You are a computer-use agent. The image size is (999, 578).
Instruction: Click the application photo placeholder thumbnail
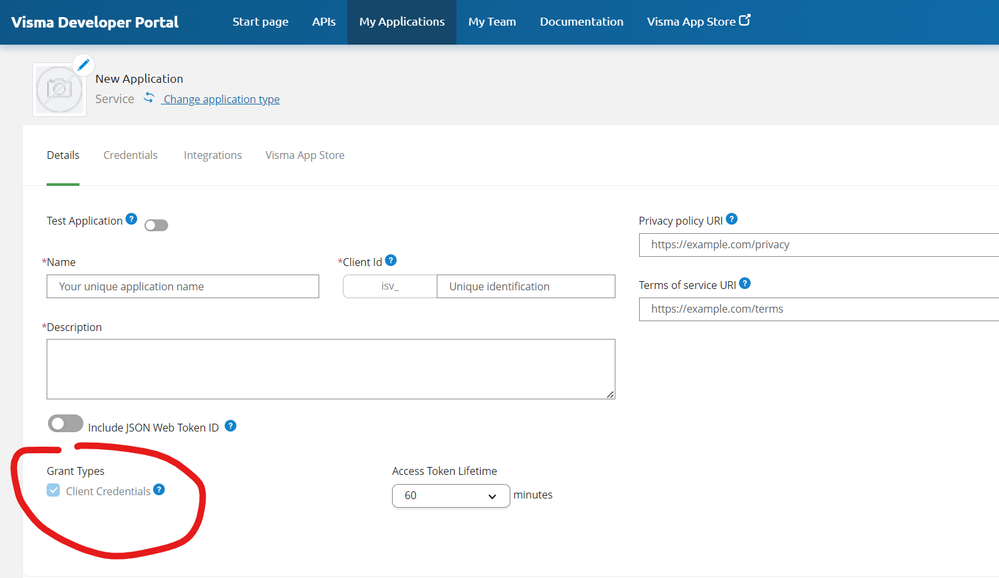pyautogui.click(x=59, y=90)
